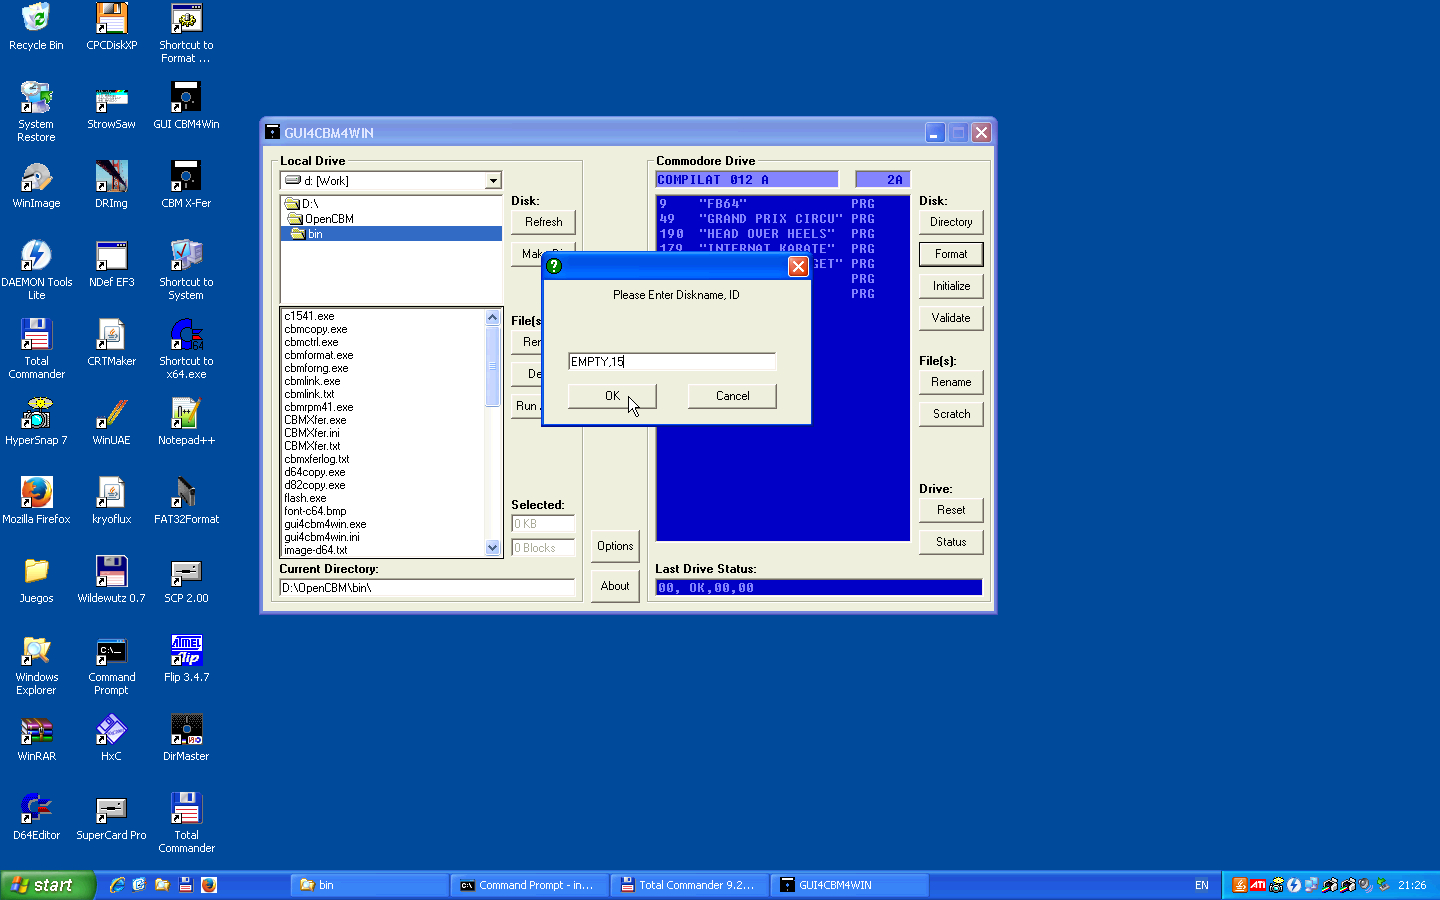Screen dimensions: 1440x900
Task: Open the Options button
Action: tap(615, 546)
